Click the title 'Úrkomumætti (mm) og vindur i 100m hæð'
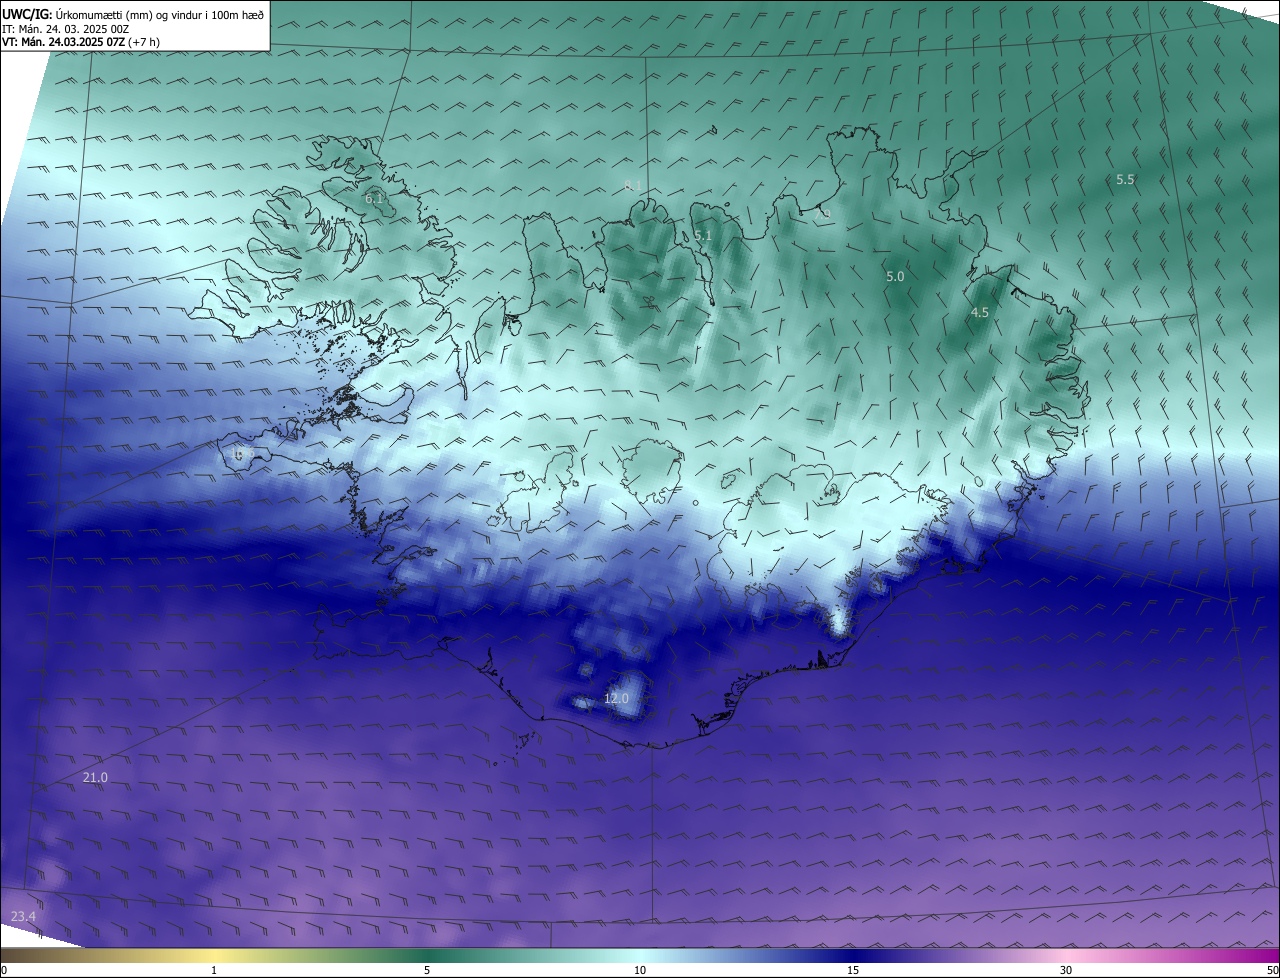1280x978 pixels. [x=160, y=14]
